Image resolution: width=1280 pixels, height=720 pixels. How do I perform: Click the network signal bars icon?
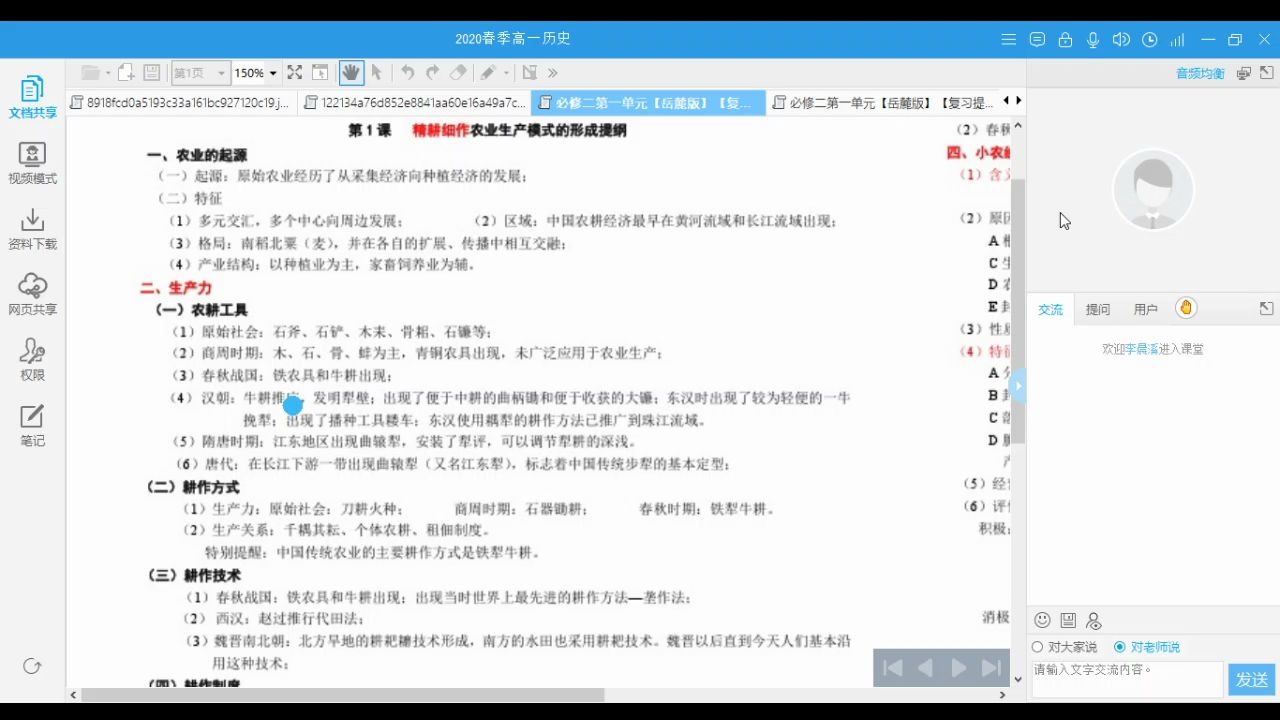click(x=1177, y=40)
